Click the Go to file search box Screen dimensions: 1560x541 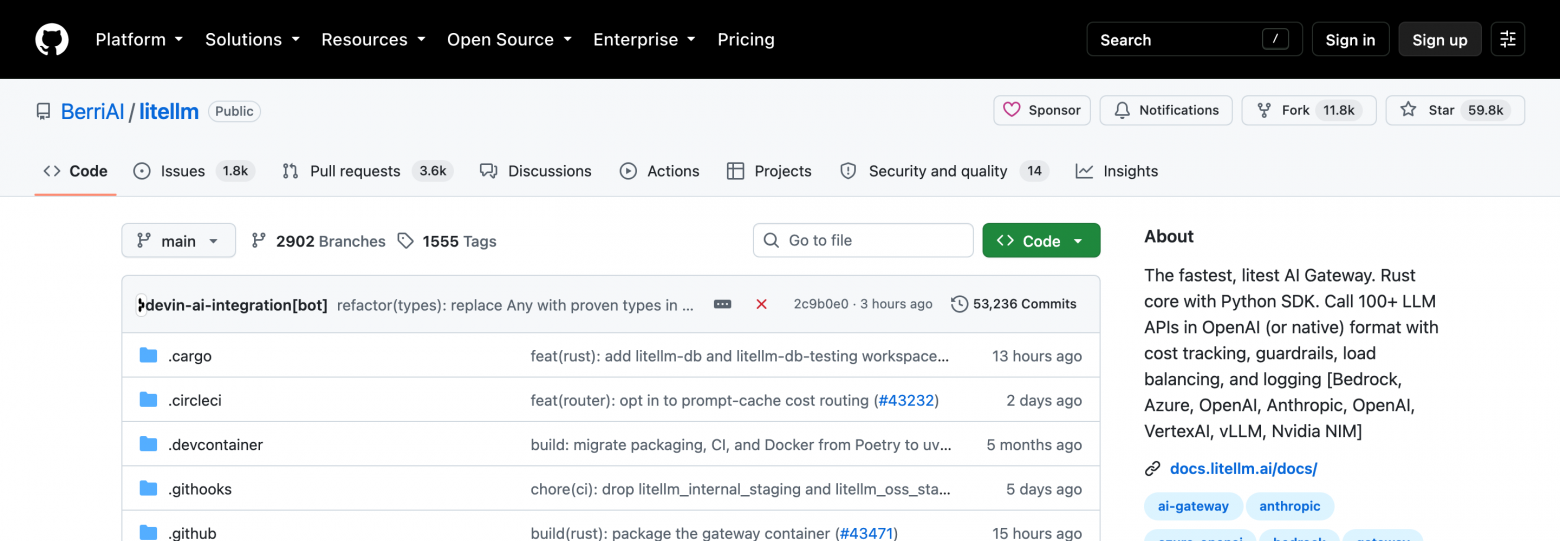point(863,240)
